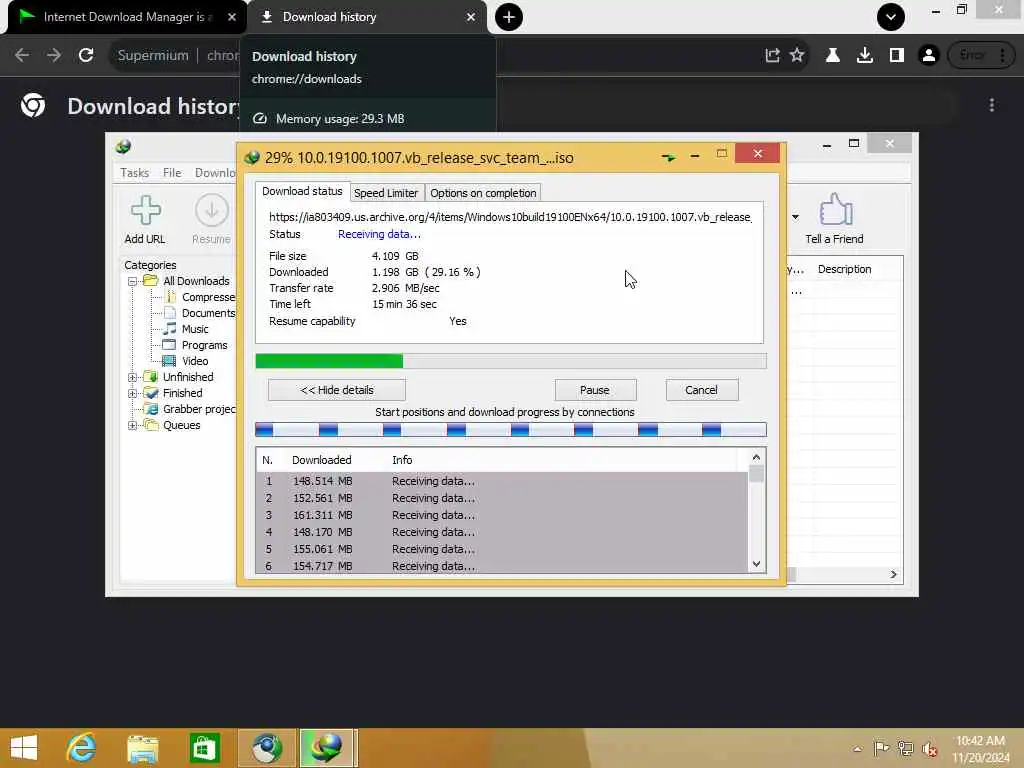Click the browser back arrow

point(22,56)
